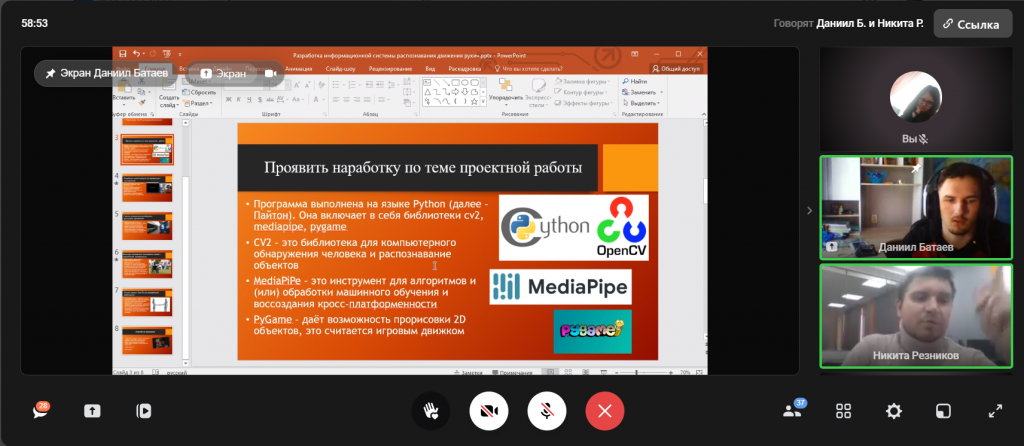Toggle italic К formatting
1024x446 pixels.
pyautogui.click(x=240, y=99)
